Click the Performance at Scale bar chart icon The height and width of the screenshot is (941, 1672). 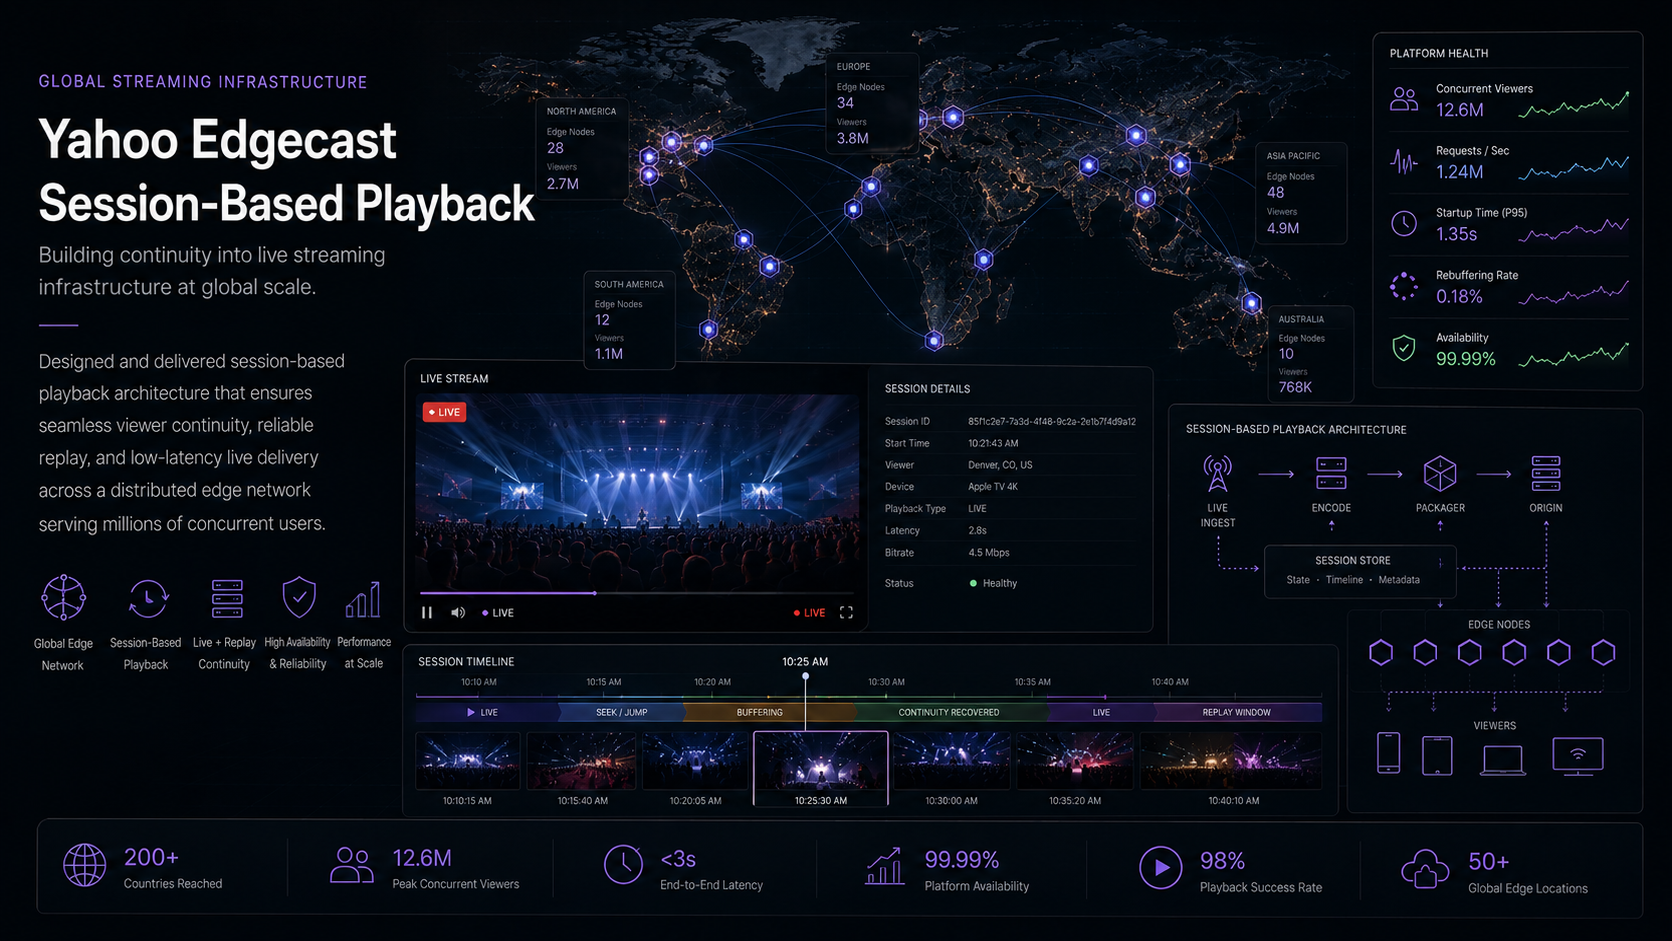click(363, 599)
